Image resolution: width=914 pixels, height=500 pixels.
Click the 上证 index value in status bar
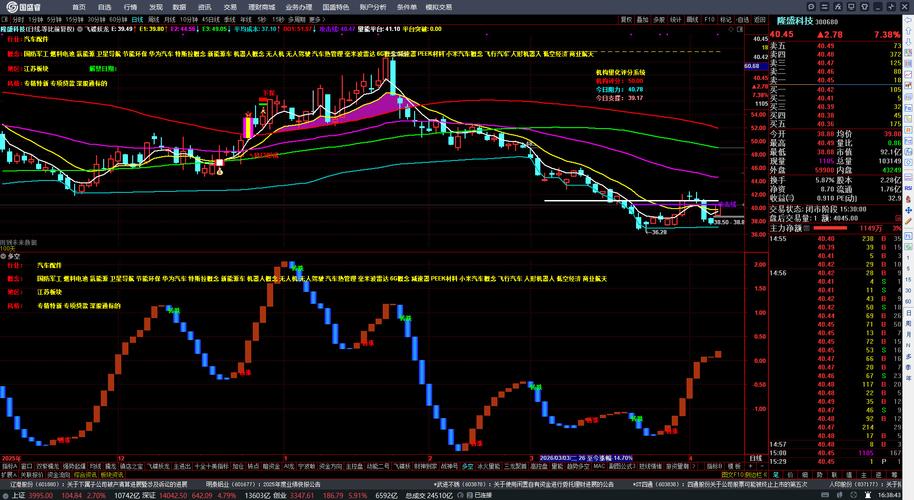tap(41, 495)
